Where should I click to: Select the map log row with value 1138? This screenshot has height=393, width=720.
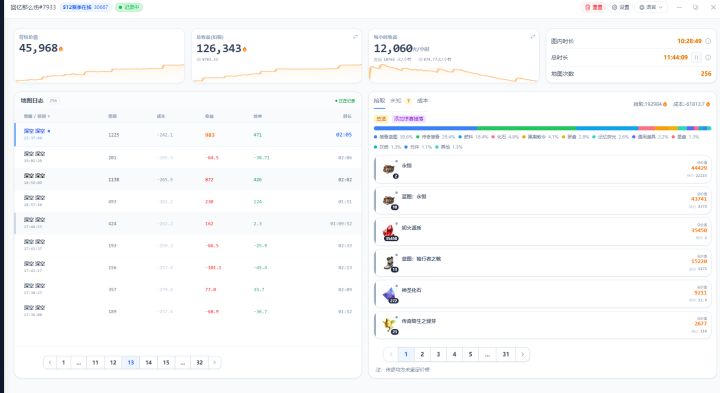pos(188,179)
